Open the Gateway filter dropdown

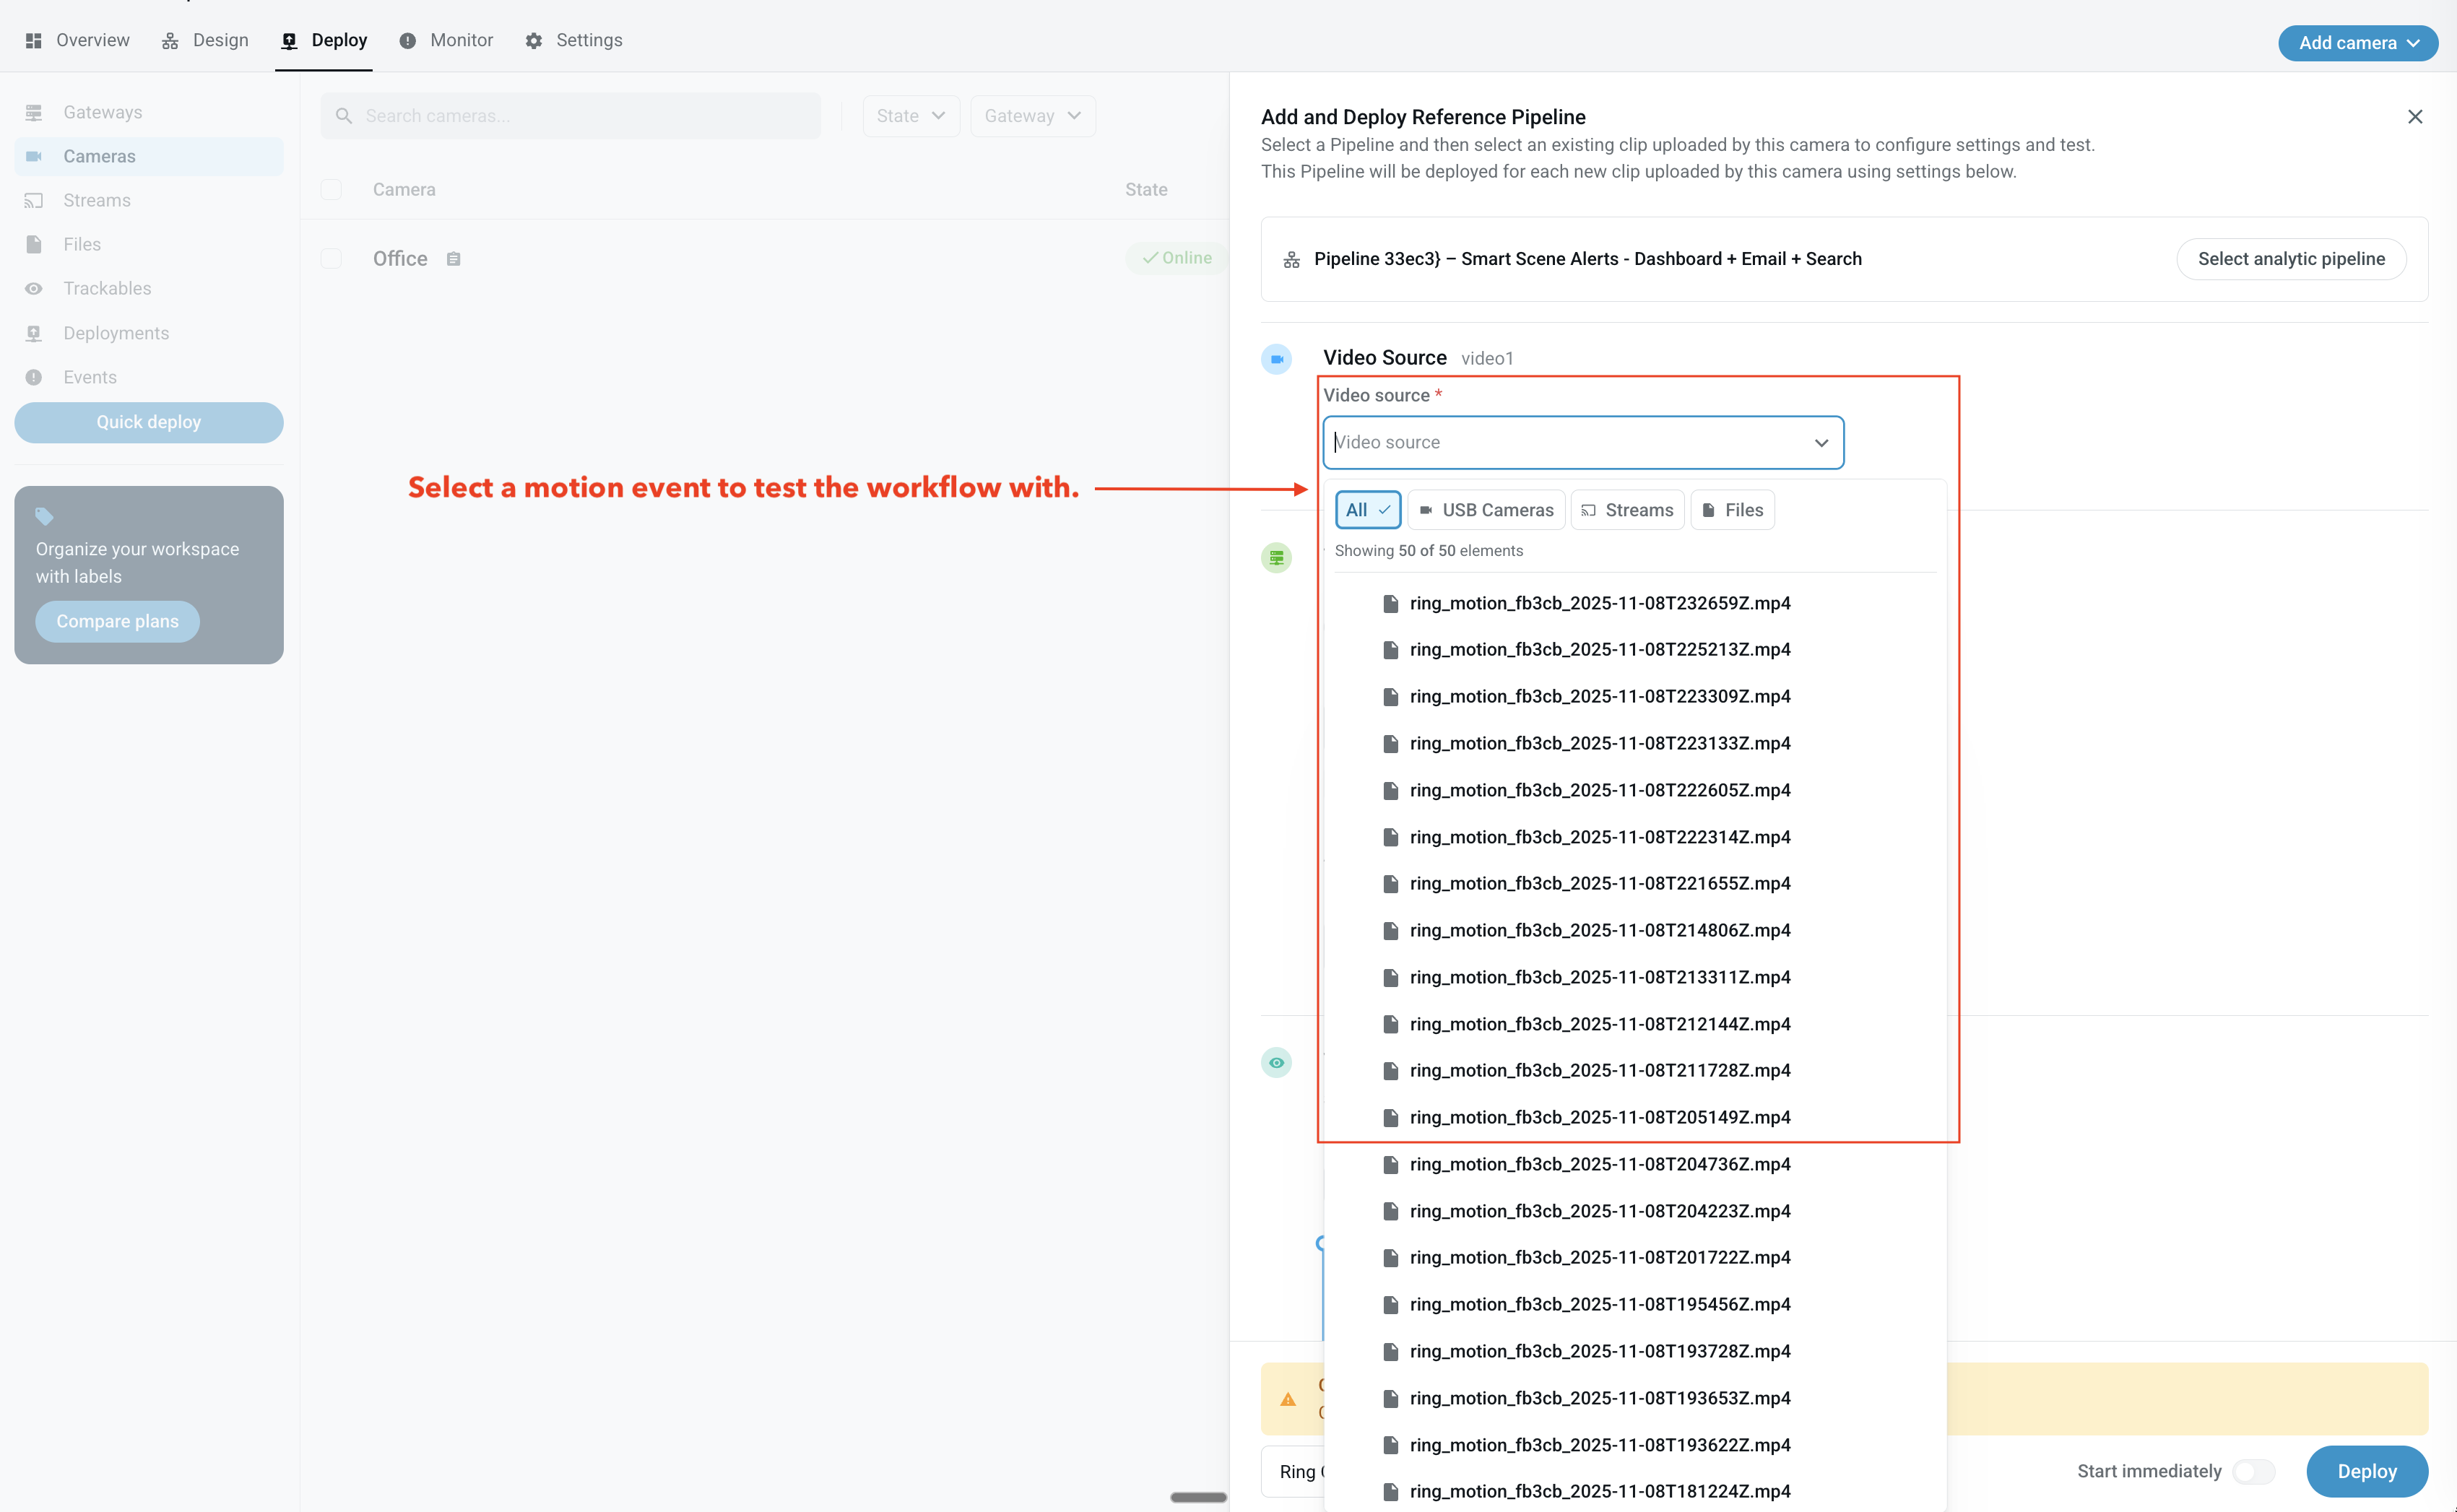click(x=1032, y=116)
